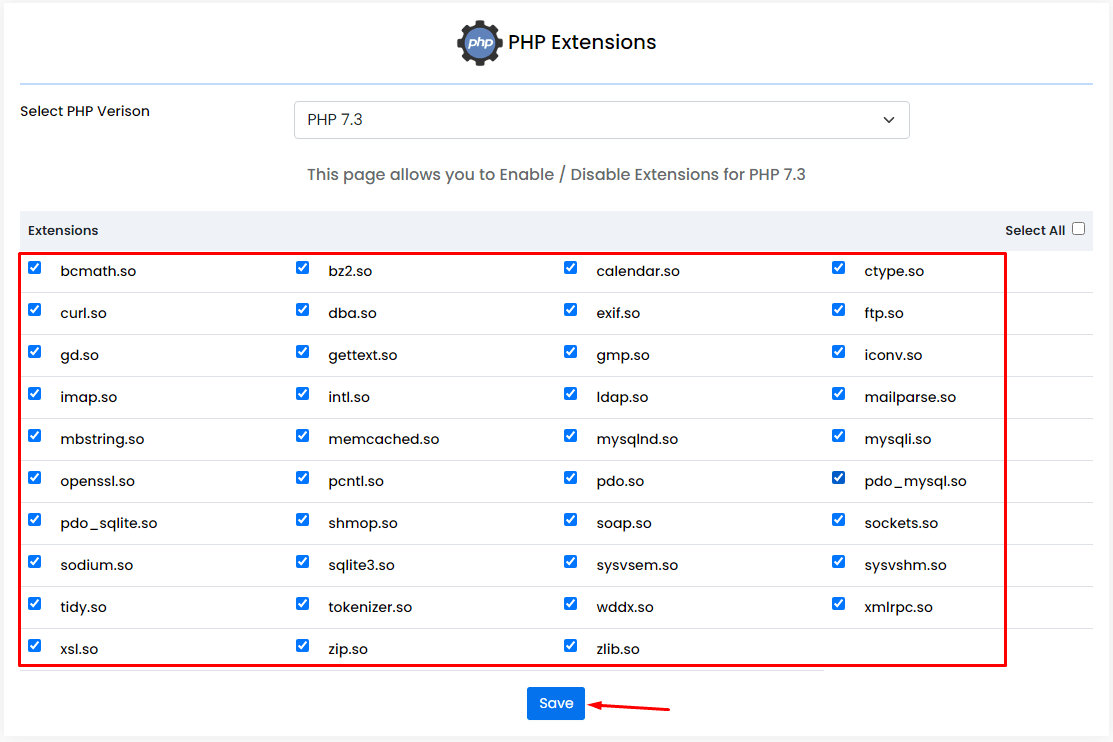Disable the dba.so extension

pos(302,310)
